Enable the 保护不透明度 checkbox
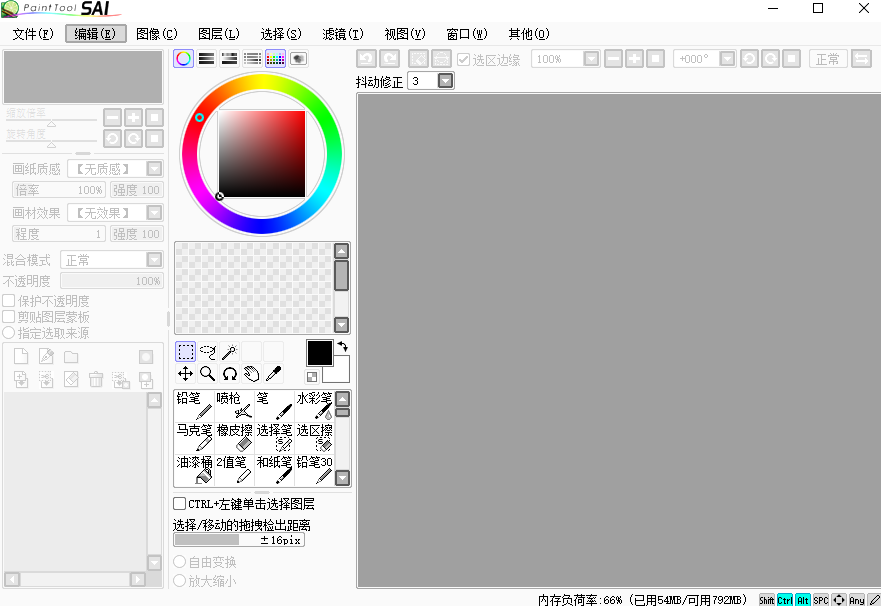This screenshot has height=606, width=881. [8, 298]
